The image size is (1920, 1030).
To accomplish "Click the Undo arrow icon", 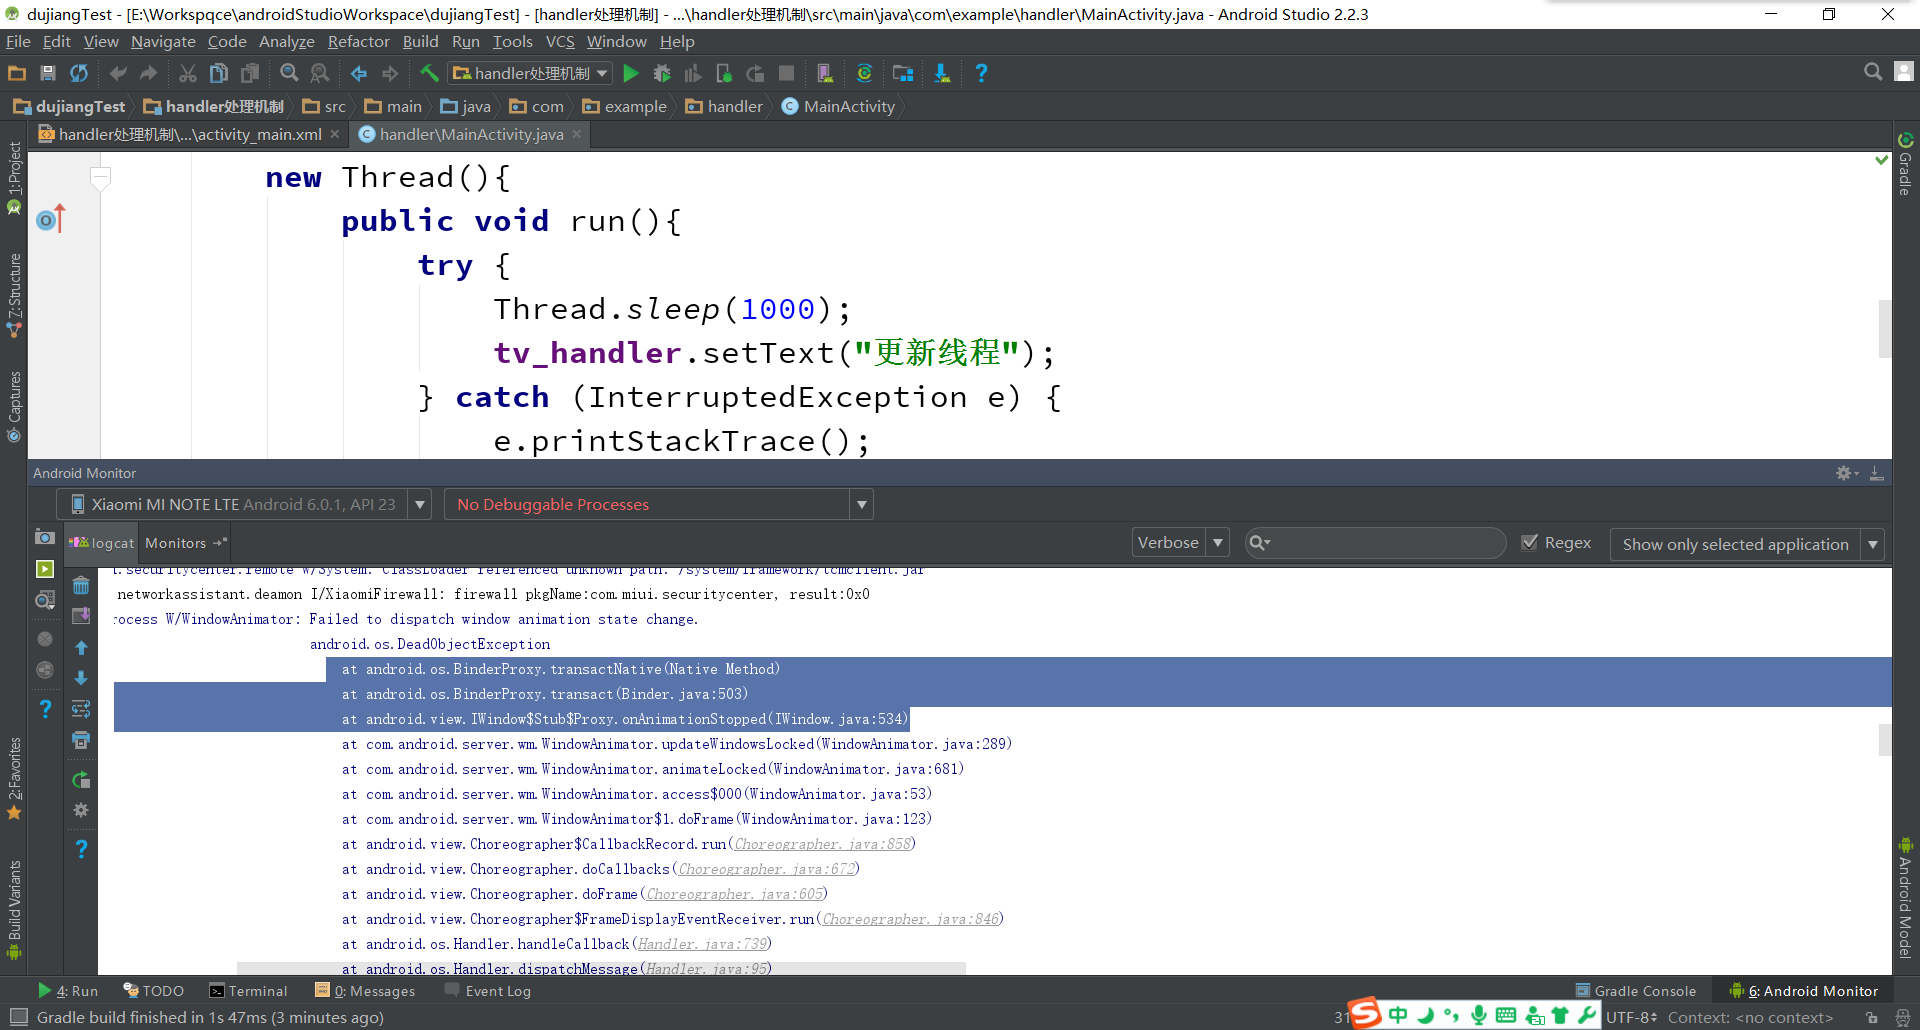I will coord(118,73).
